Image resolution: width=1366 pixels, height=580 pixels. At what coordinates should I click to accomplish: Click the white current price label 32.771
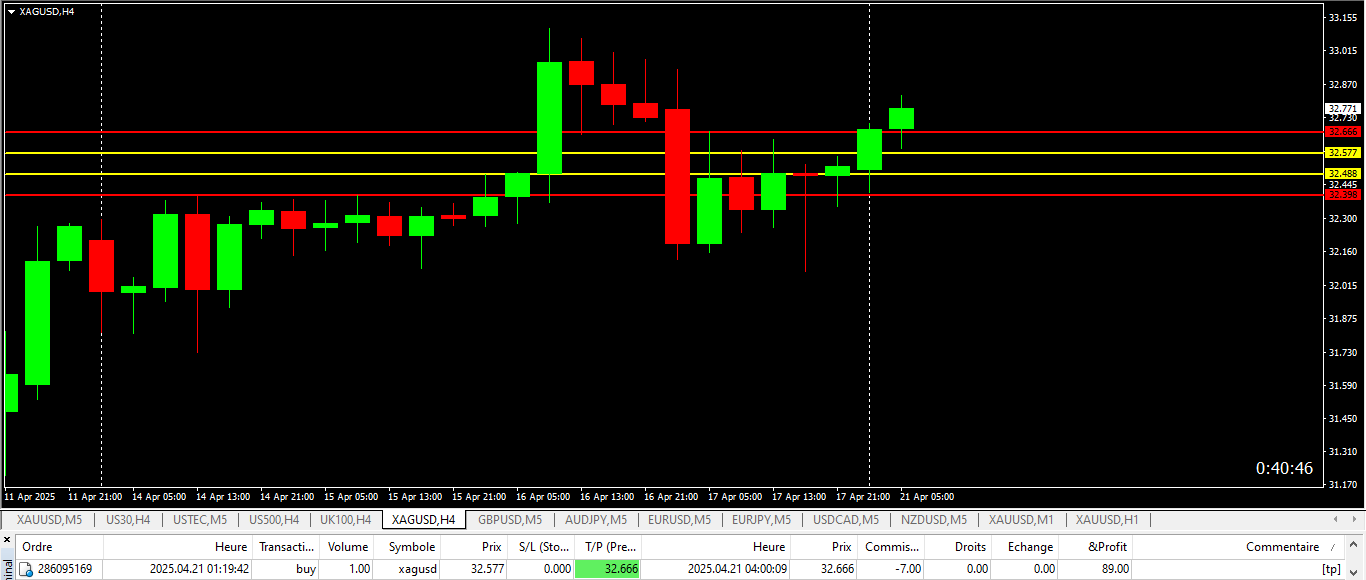(x=1343, y=109)
